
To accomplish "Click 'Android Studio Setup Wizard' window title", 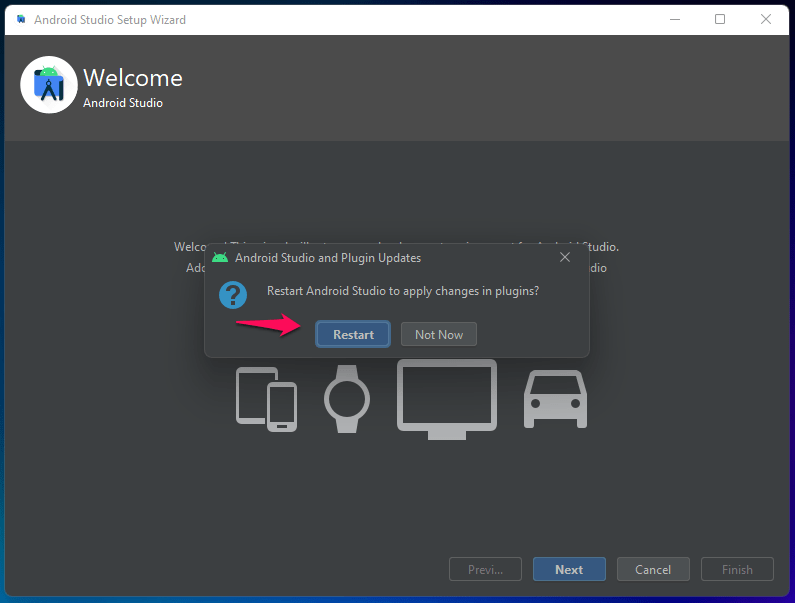I will pos(110,20).
